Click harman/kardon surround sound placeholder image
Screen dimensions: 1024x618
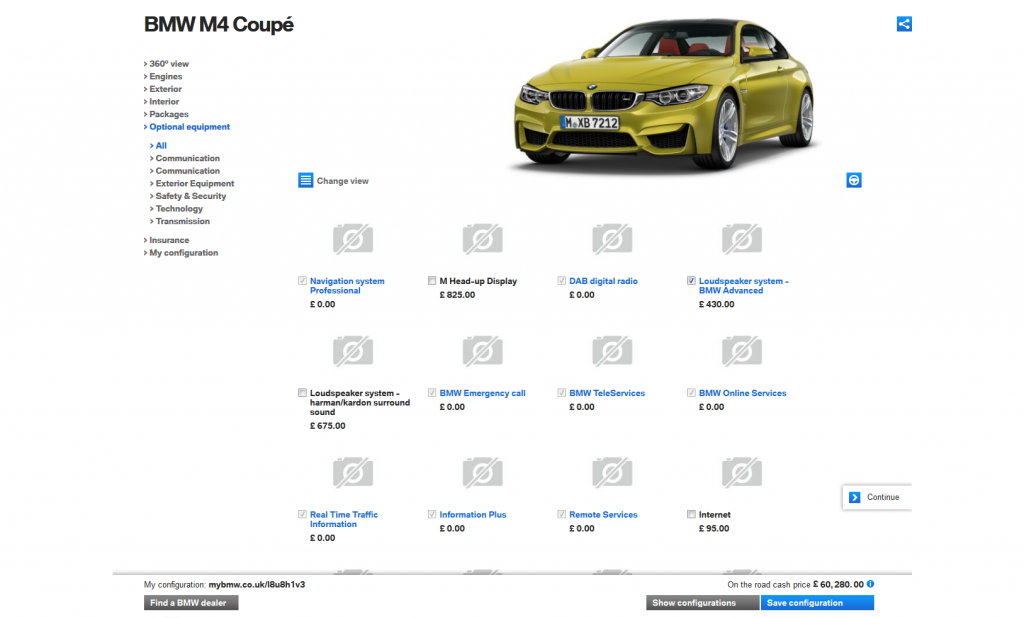[x=352, y=351]
